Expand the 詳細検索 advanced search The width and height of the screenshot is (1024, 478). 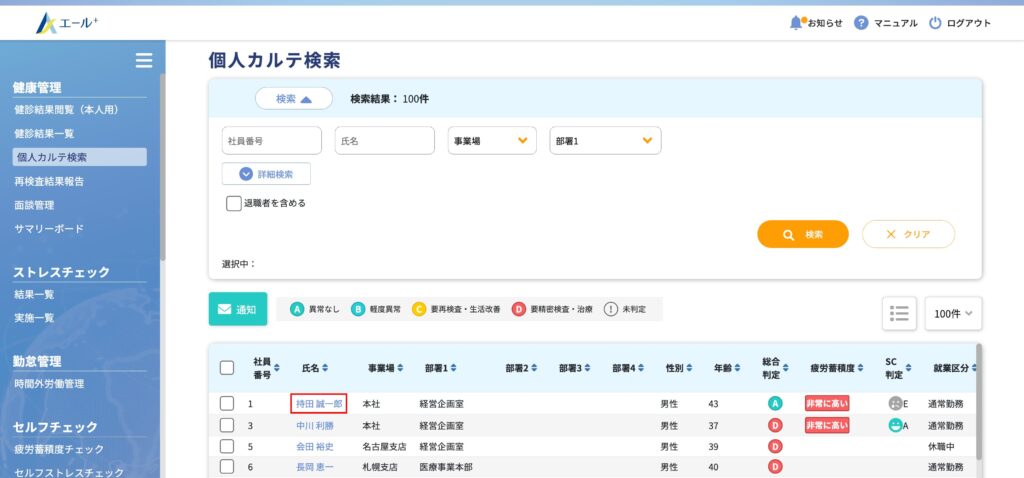click(x=266, y=174)
